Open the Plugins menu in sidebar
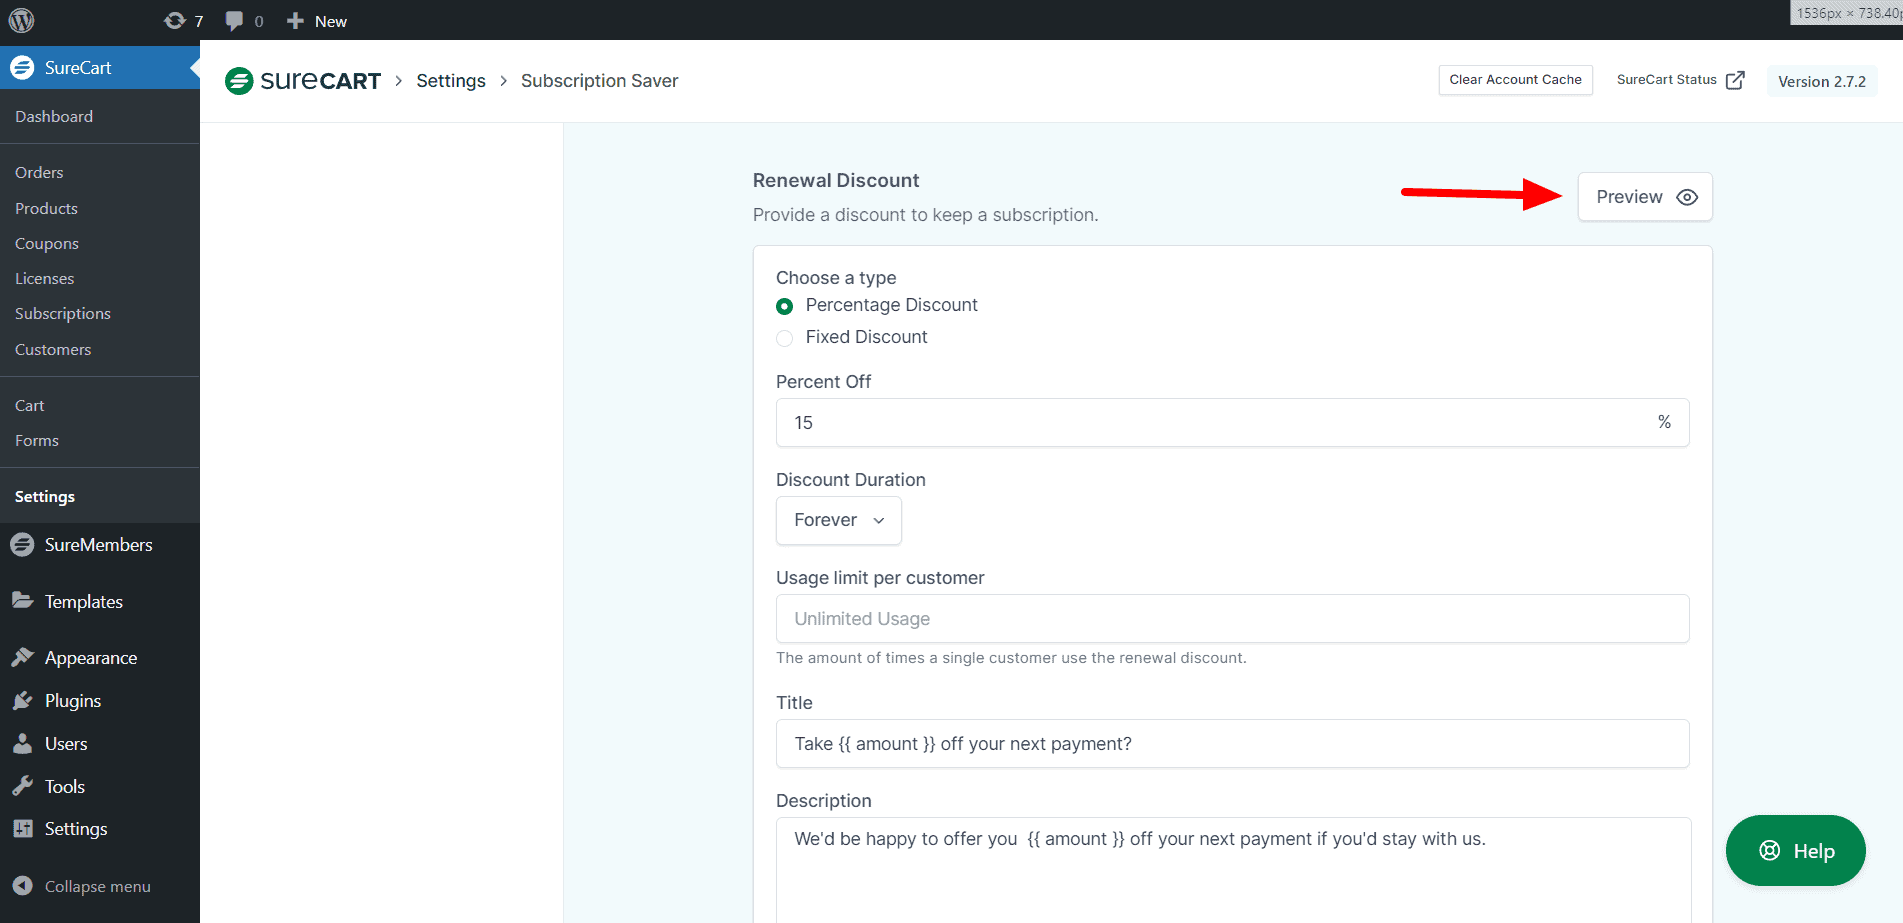The height and width of the screenshot is (923, 1903). click(72, 701)
